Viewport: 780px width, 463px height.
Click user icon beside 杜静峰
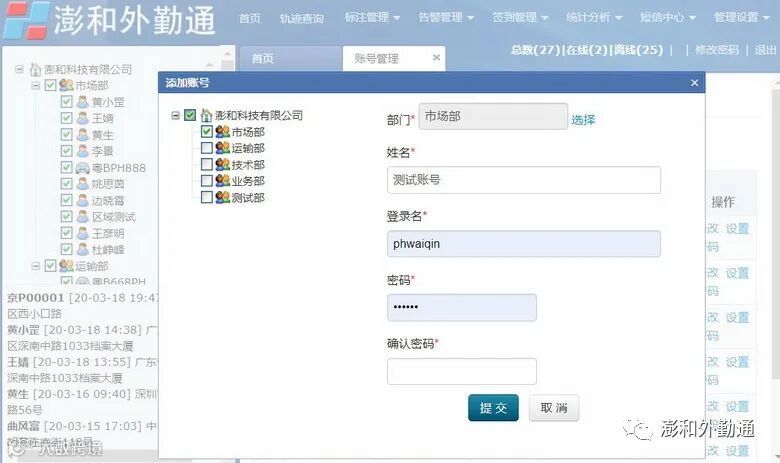click(83, 249)
